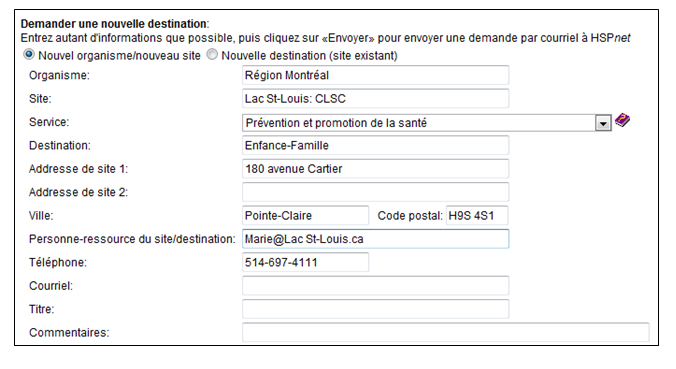Screen dimensions: 676x369
Task: Click the empty Addresse de site 2 field
Action: pyautogui.click(x=376, y=192)
